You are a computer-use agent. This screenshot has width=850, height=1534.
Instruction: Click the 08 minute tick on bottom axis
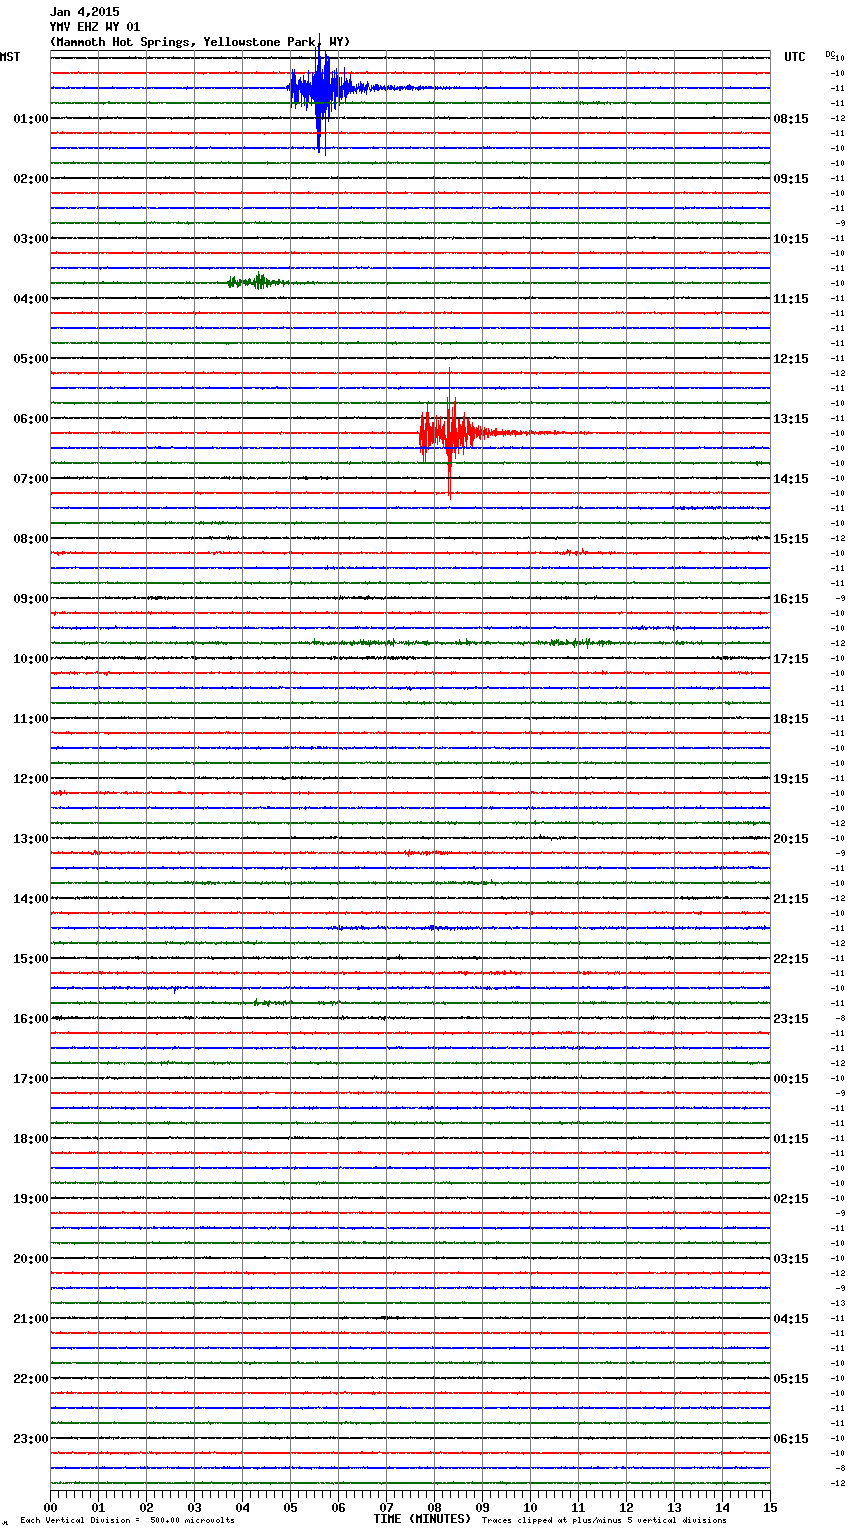click(434, 1507)
